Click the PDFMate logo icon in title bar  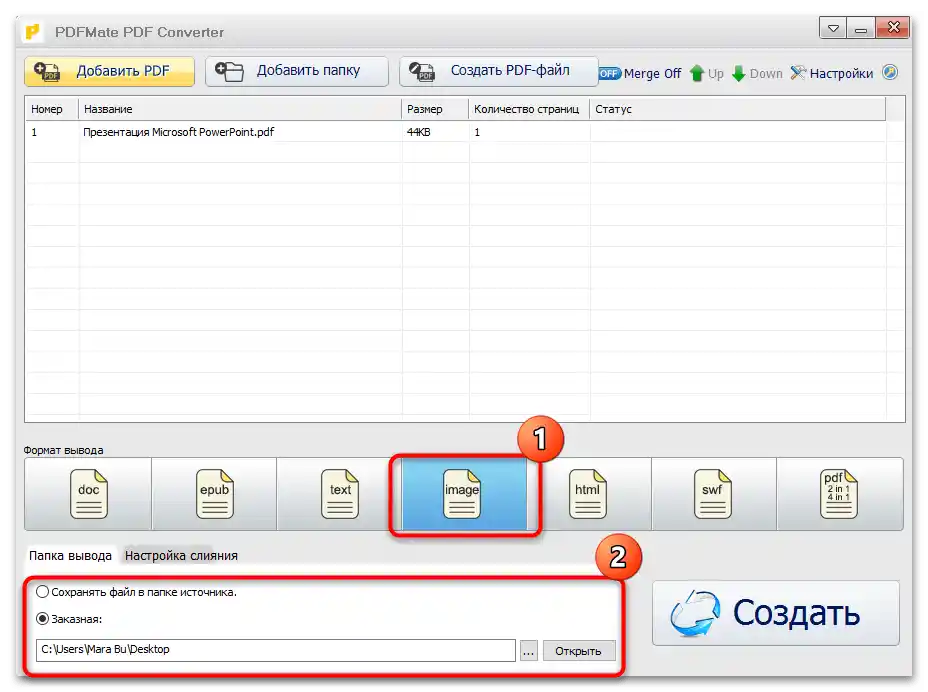pyautogui.click(x=33, y=31)
